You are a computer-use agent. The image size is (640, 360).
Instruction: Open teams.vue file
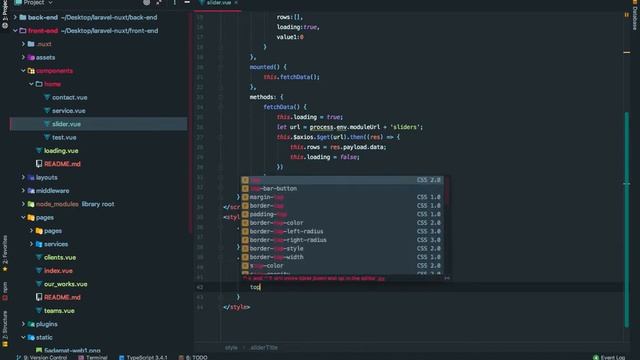click(59, 311)
